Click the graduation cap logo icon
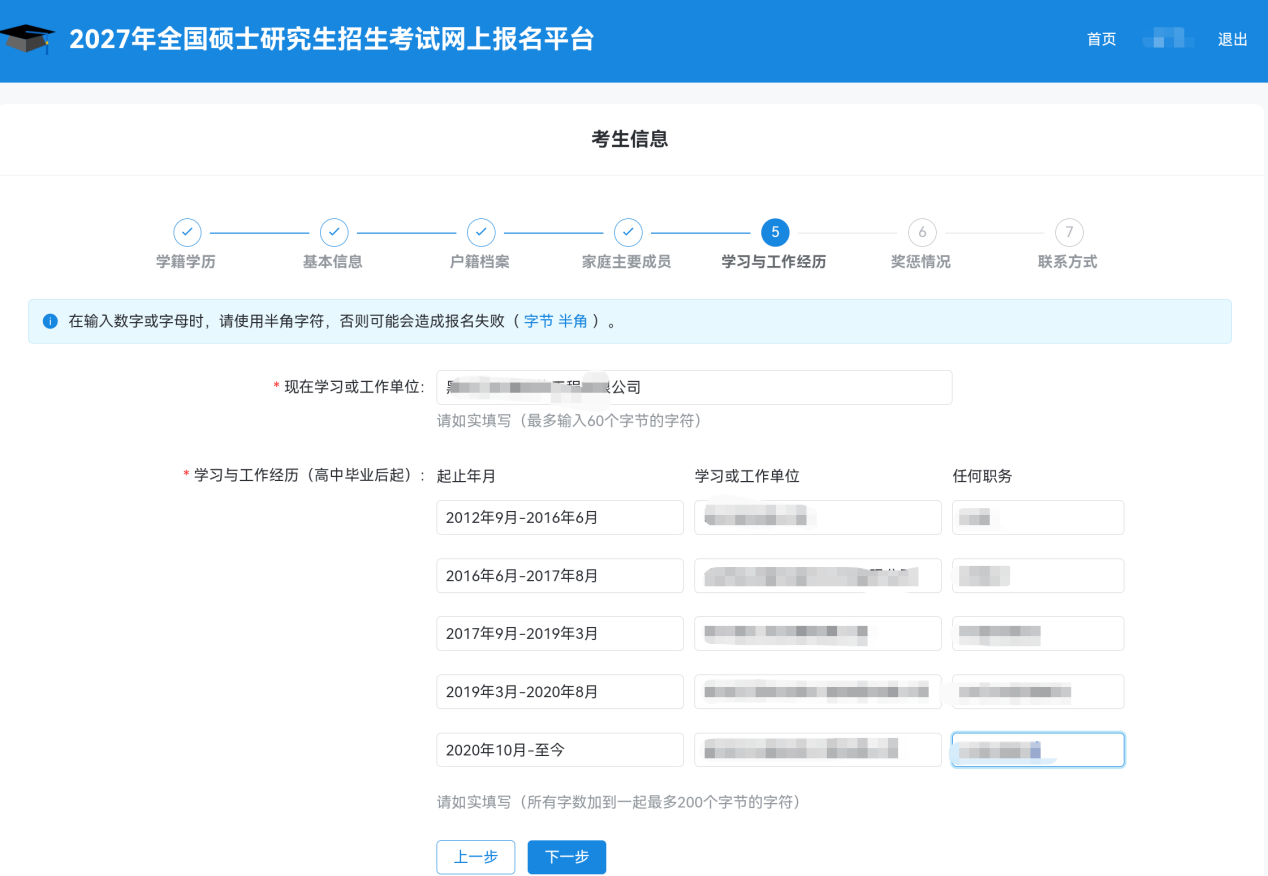 pos(28,39)
